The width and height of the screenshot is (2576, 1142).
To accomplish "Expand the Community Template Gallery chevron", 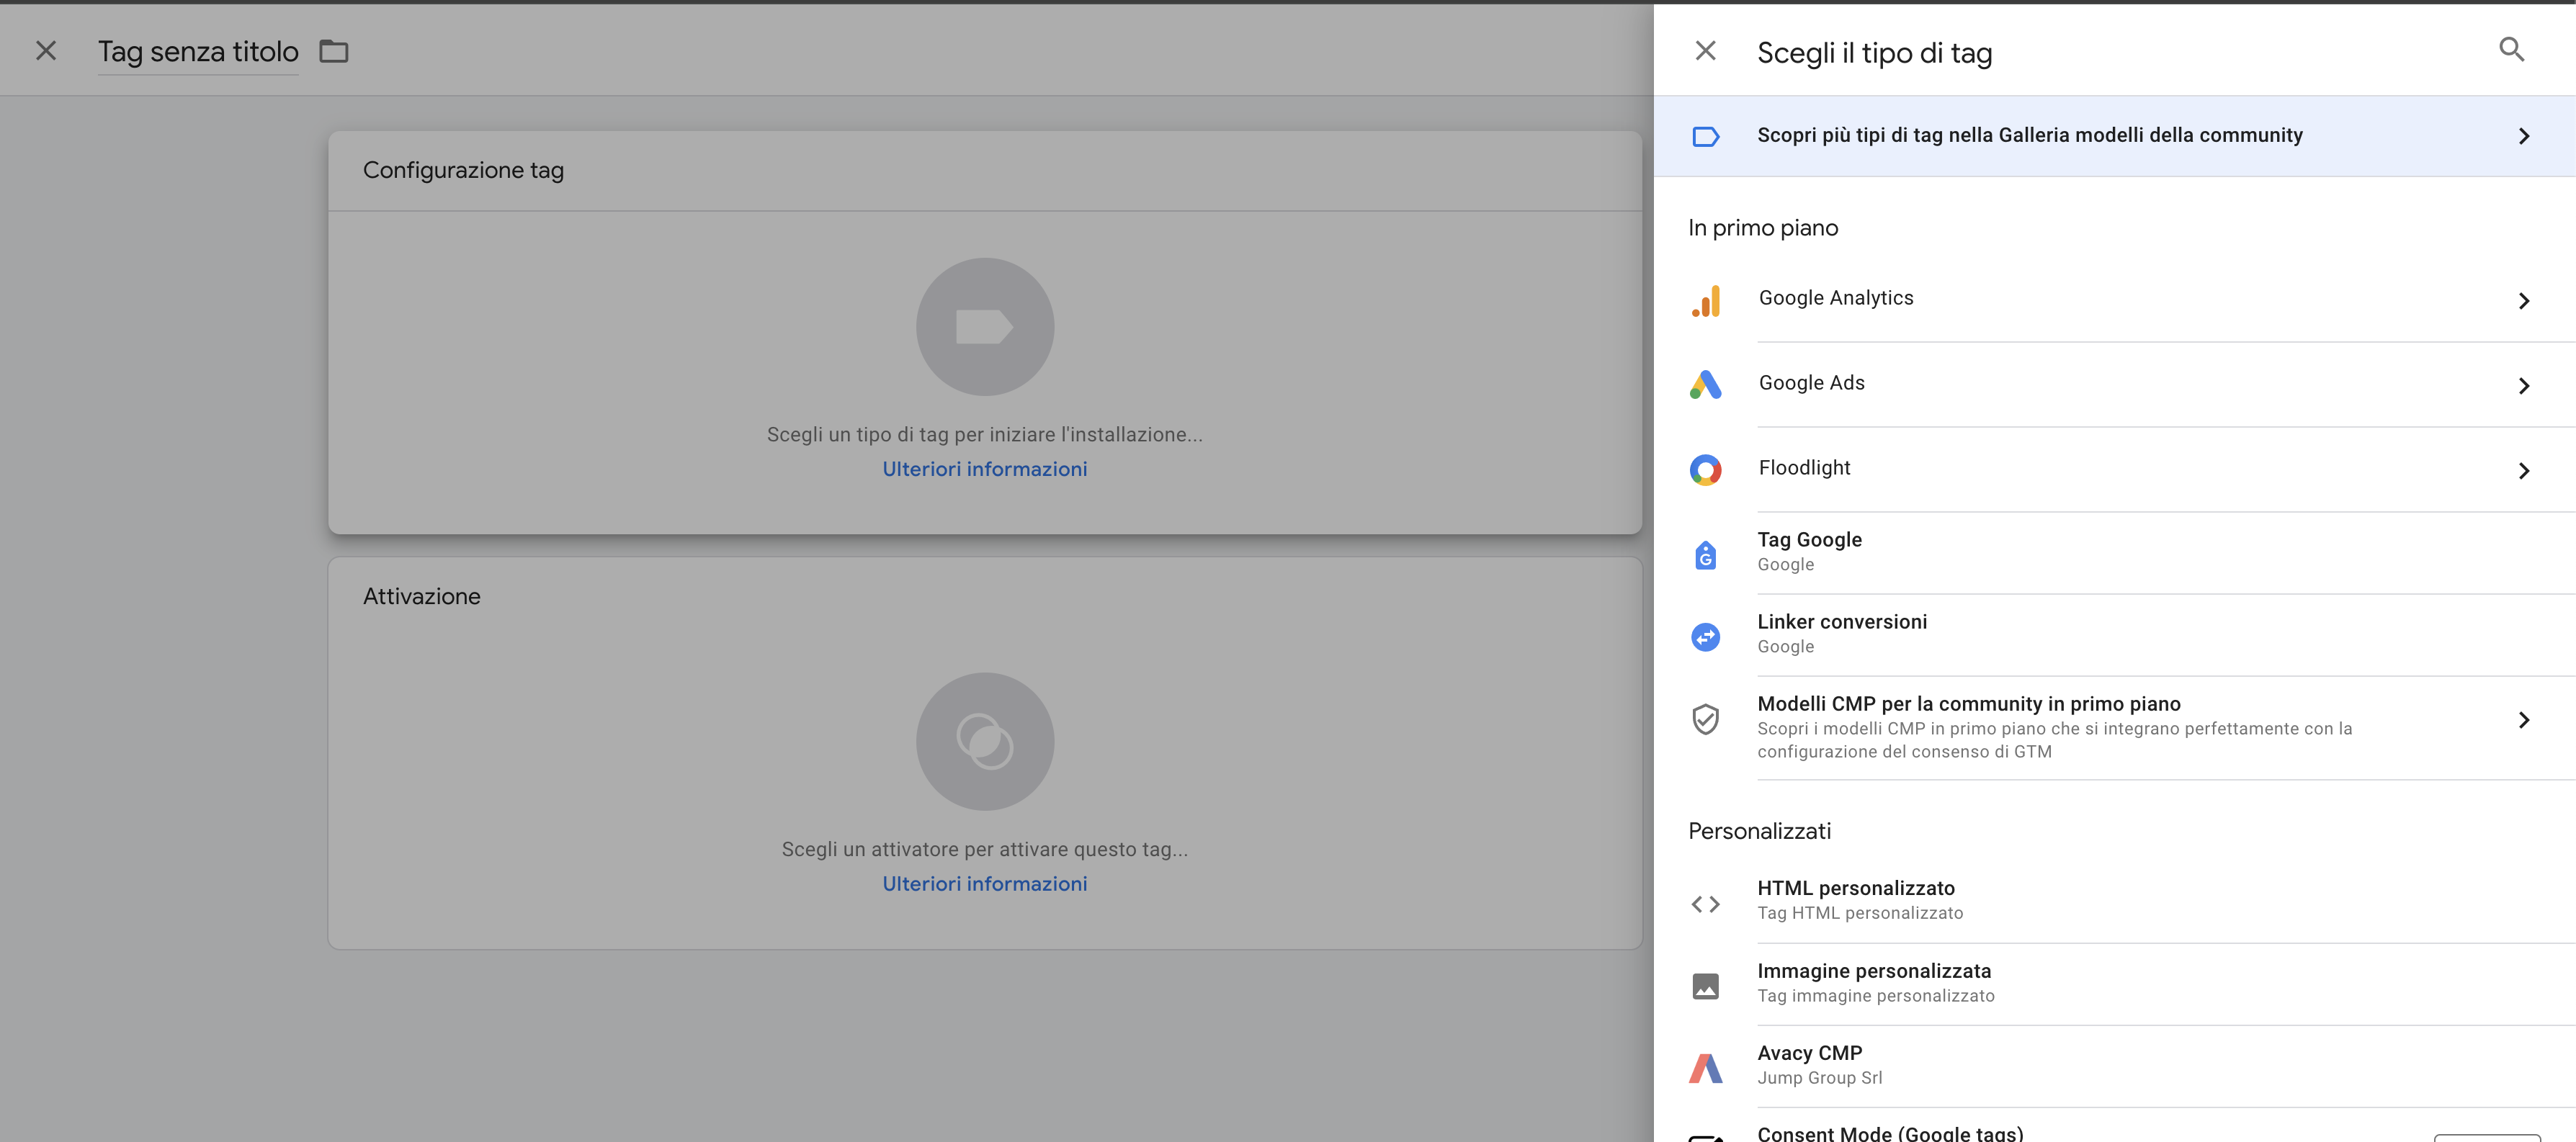I will (x=2523, y=136).
